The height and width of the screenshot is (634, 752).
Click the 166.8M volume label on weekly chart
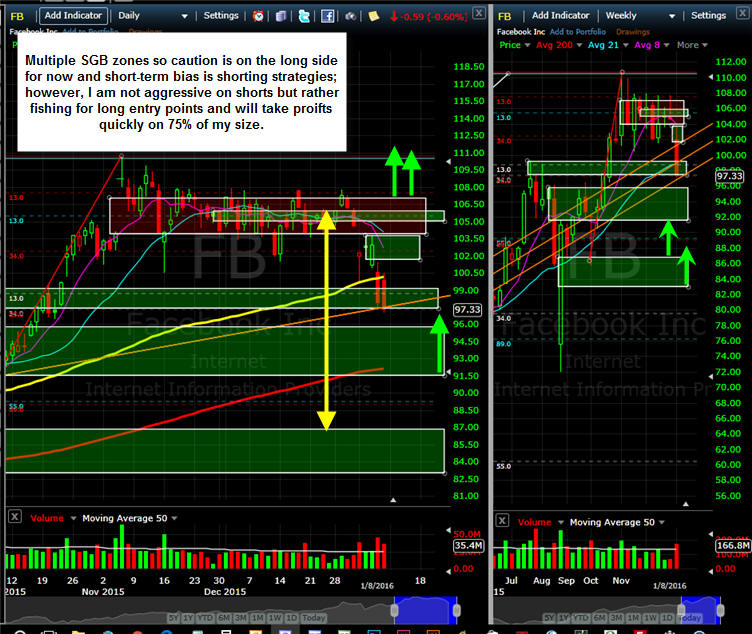coord(733,545)
